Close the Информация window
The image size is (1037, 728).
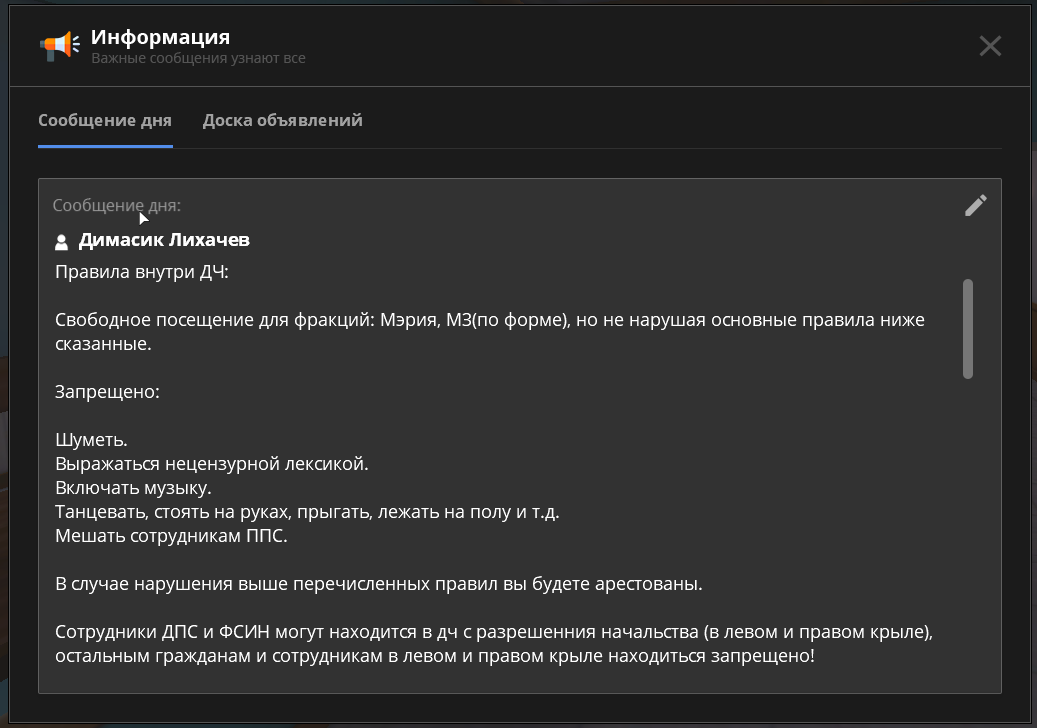(989, 46)
